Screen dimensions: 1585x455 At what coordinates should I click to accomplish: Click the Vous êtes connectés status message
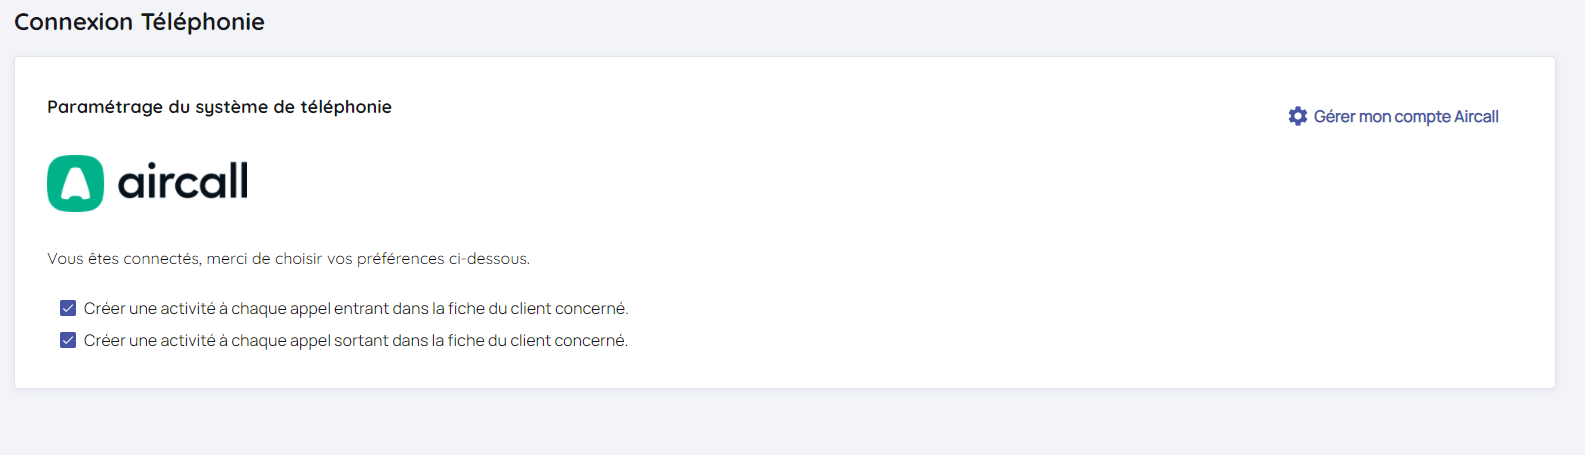288,259
